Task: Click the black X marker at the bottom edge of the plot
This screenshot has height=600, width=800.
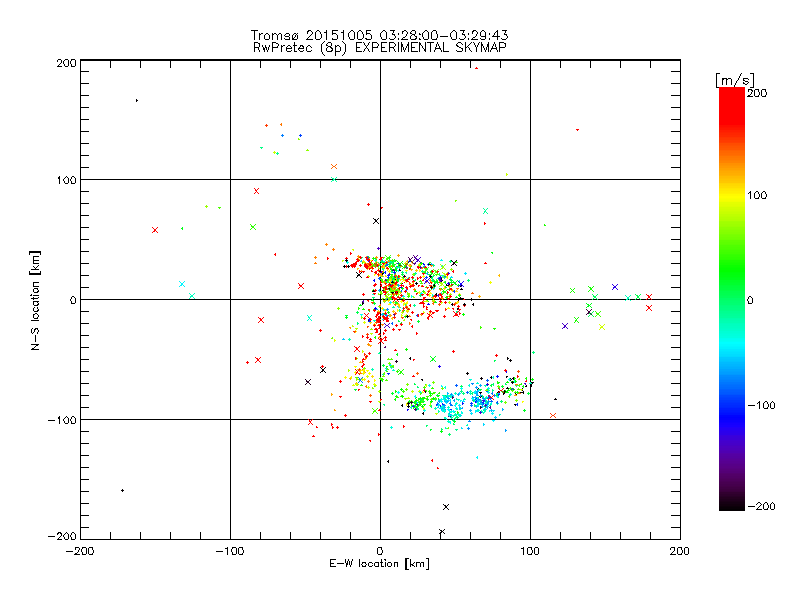Action: coord(442,532)
